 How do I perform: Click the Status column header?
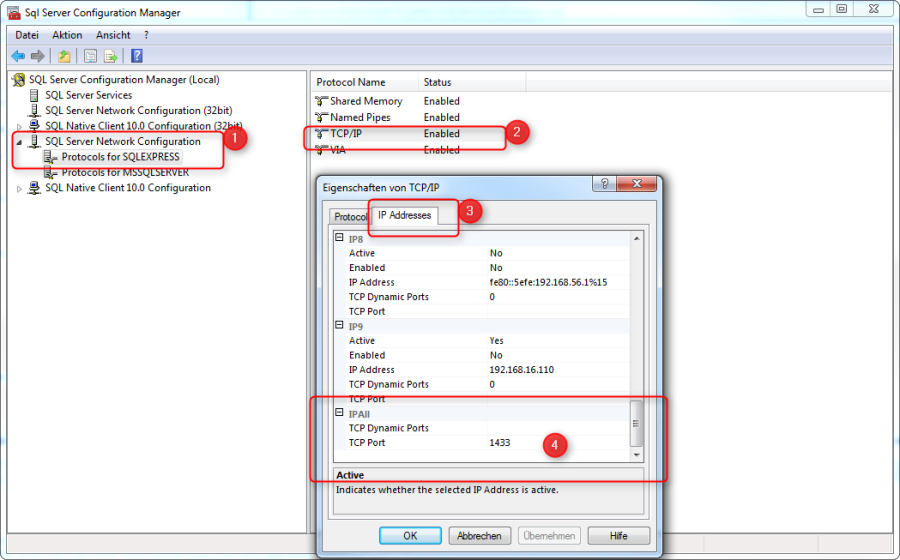[x=472, y=82]
